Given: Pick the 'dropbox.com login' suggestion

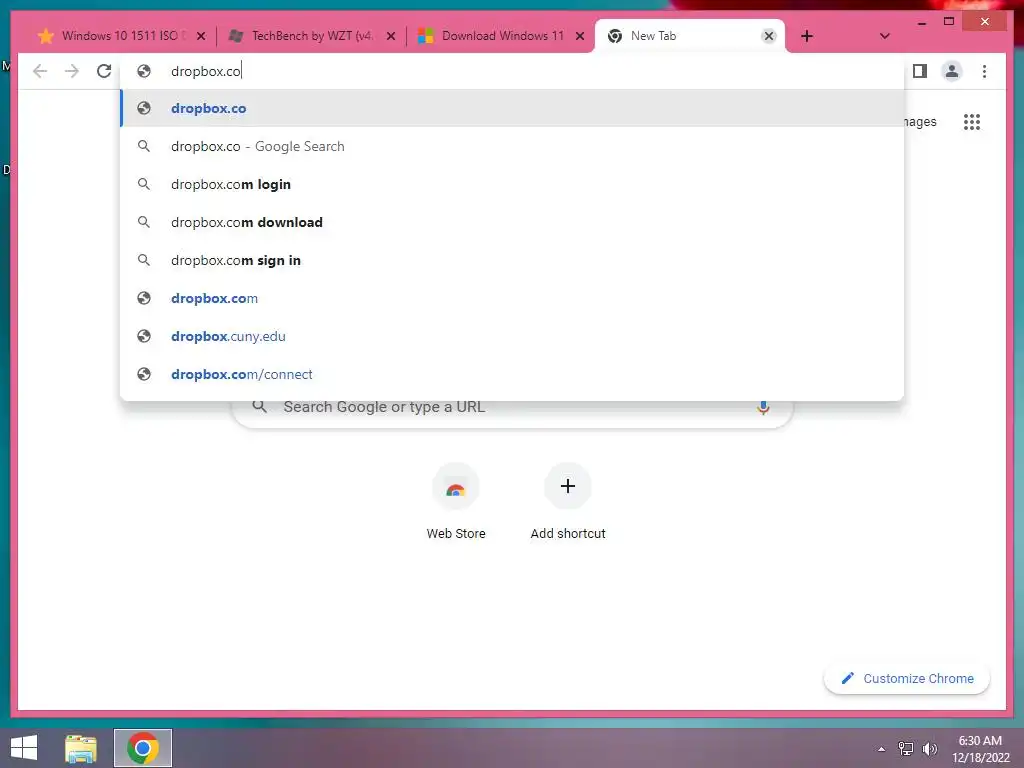Looking at the screenshot, I should (512, 184).
